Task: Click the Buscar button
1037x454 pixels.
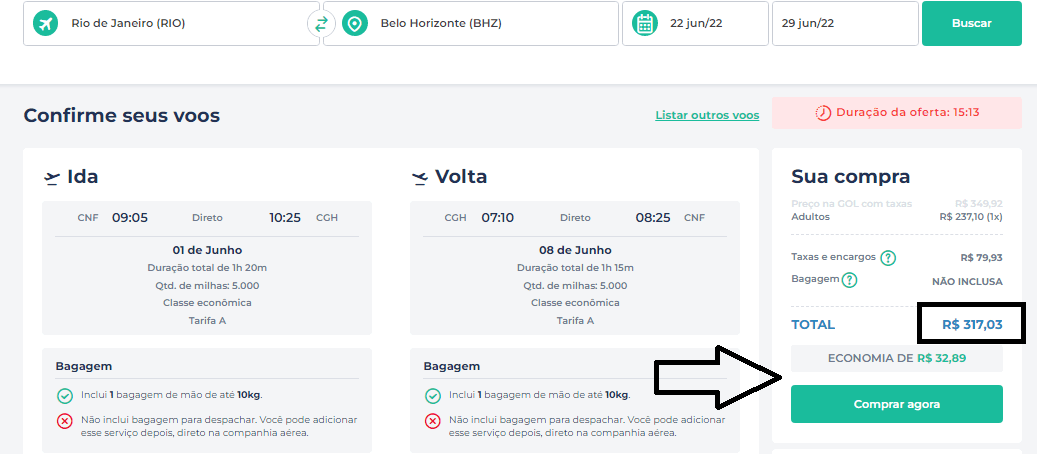Action: [x=972, y=23]
